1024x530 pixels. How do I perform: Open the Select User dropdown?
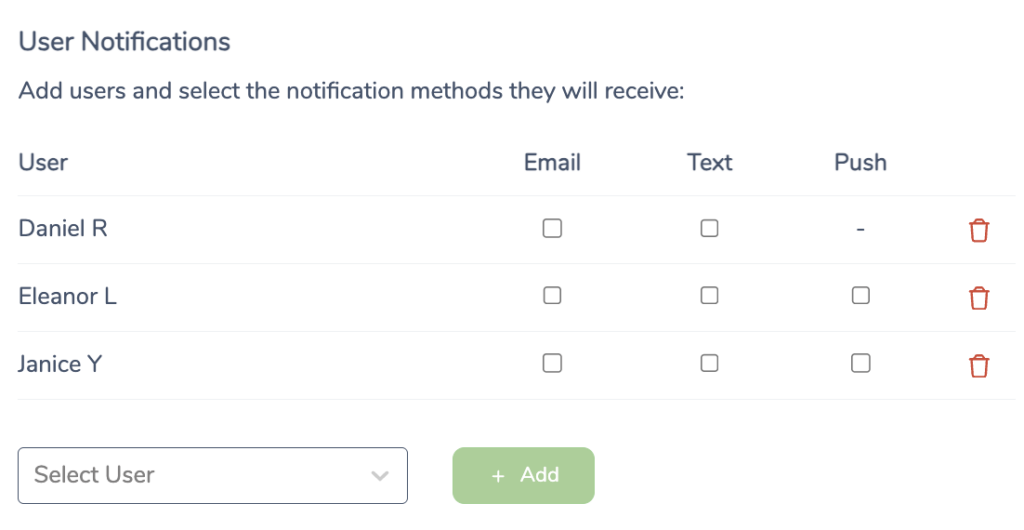click(x=213, y=475)
